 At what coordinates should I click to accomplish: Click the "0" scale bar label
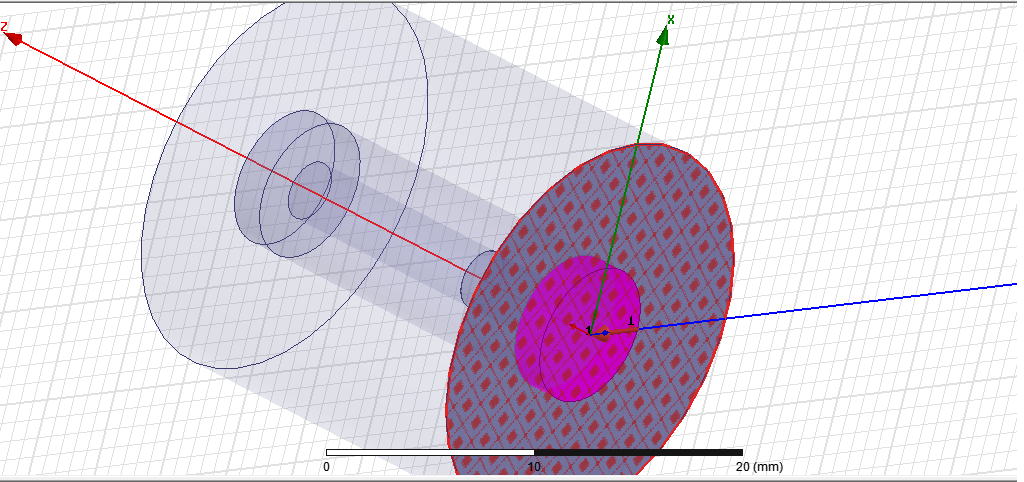tap(326, 467)
